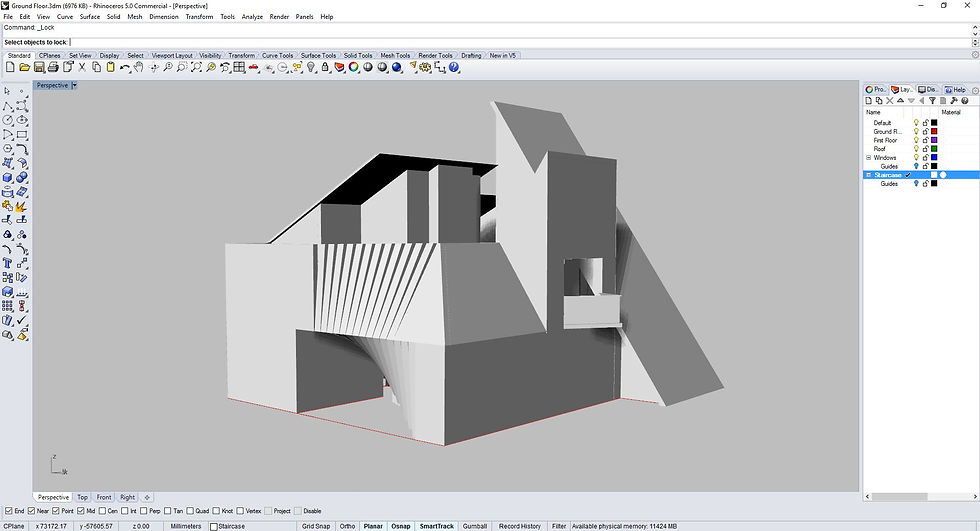Switch to the Solid Tools toolbar tab
Viewport: 980px width, 531px height.
click(358, 56)
